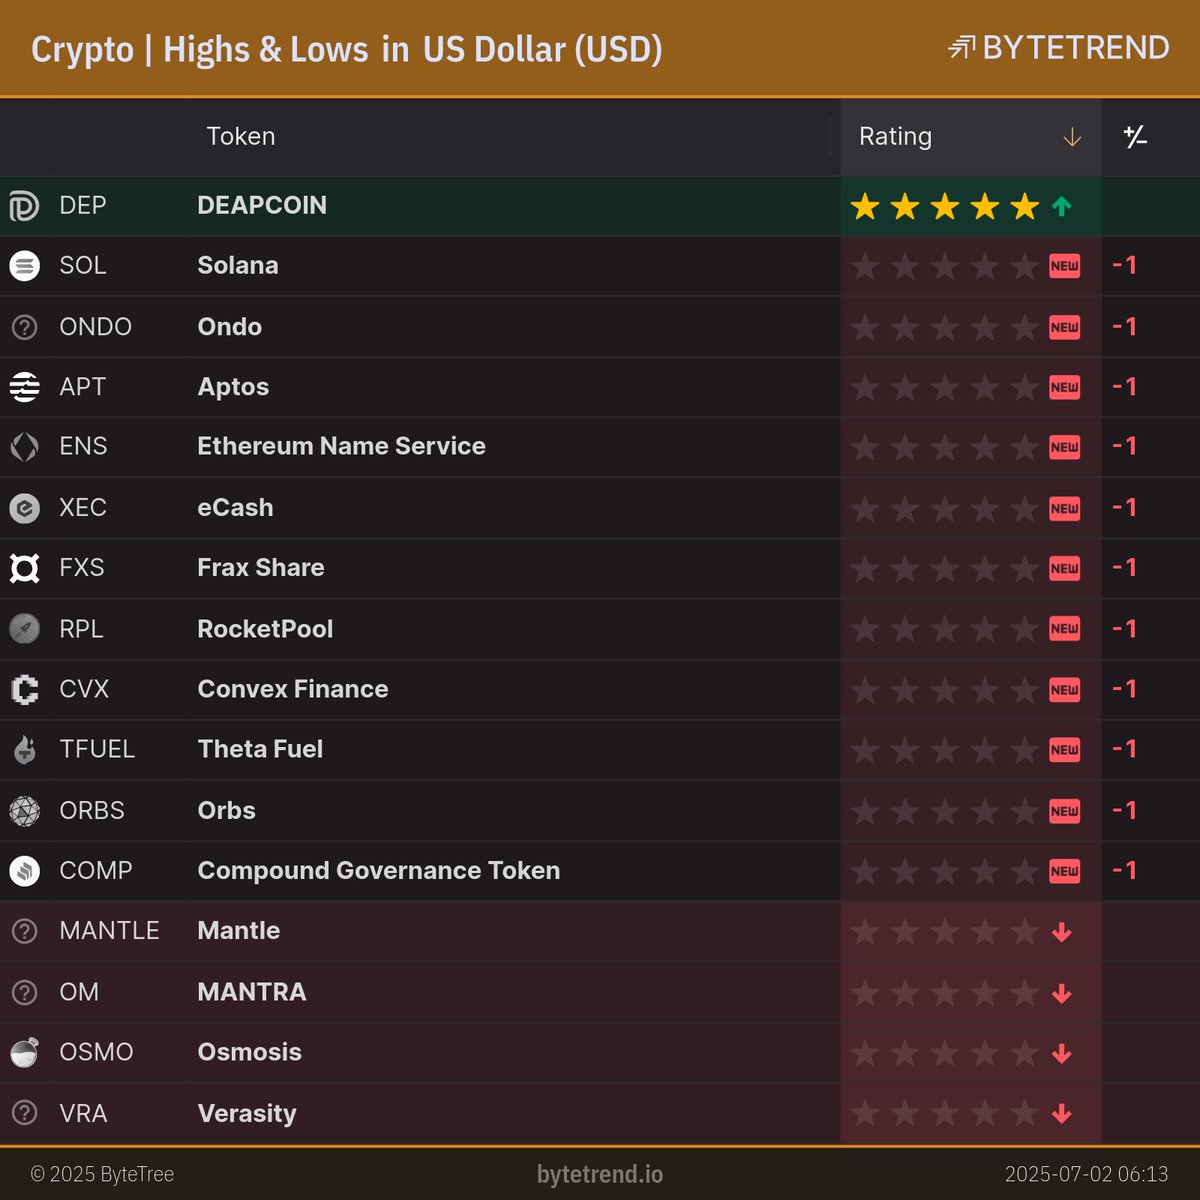Viewport: 1200px width, 1200px height.
Task: Click the ticker symbol XEC
Action: pos(83,507)
